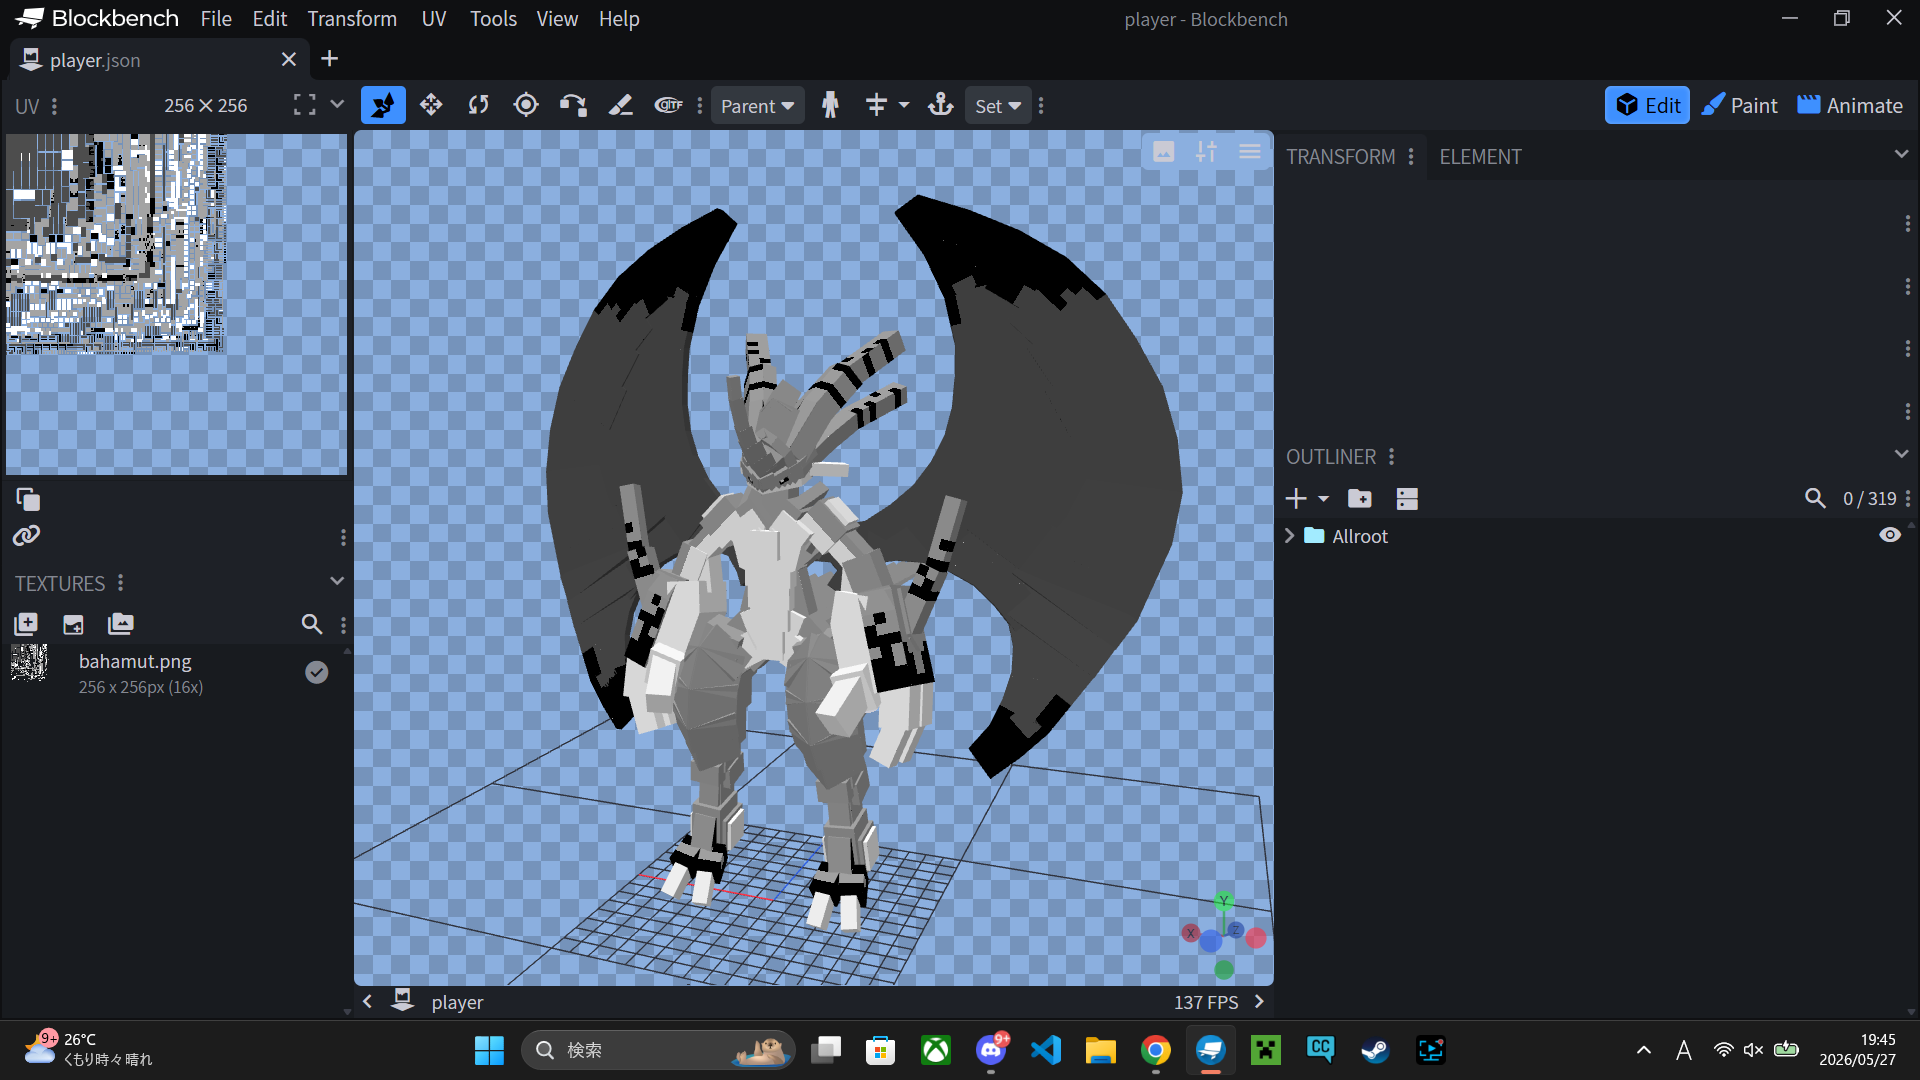The height and width of the screenshot is (1080, 1920).
Task: Open the Edit menu in menu bar
Action: point(270,19)
